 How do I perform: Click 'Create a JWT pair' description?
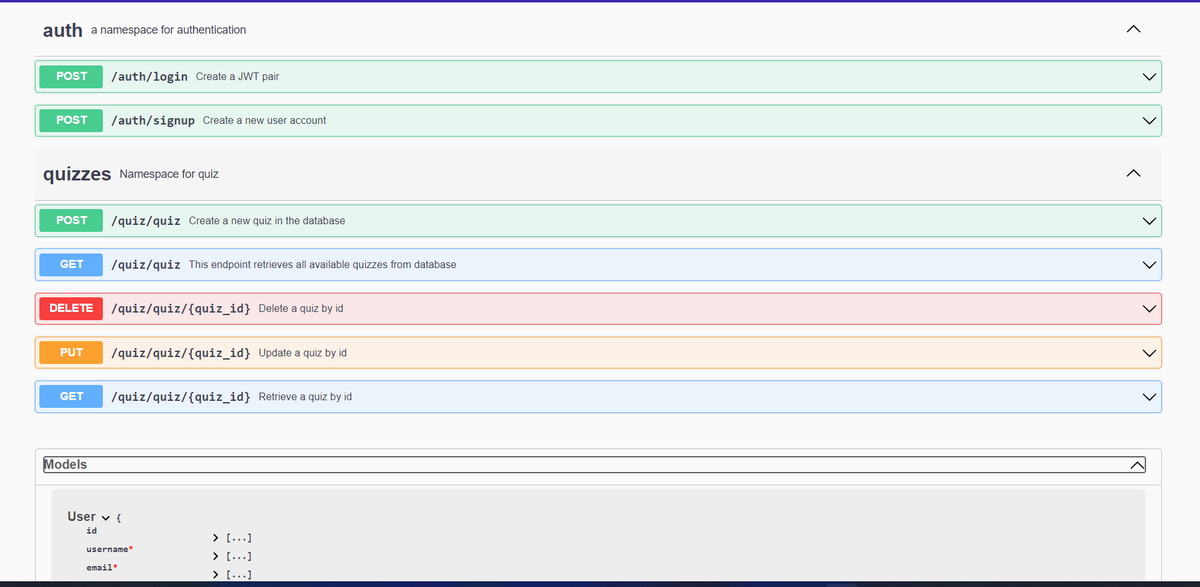pyautogui.click(x=237, y=77)
